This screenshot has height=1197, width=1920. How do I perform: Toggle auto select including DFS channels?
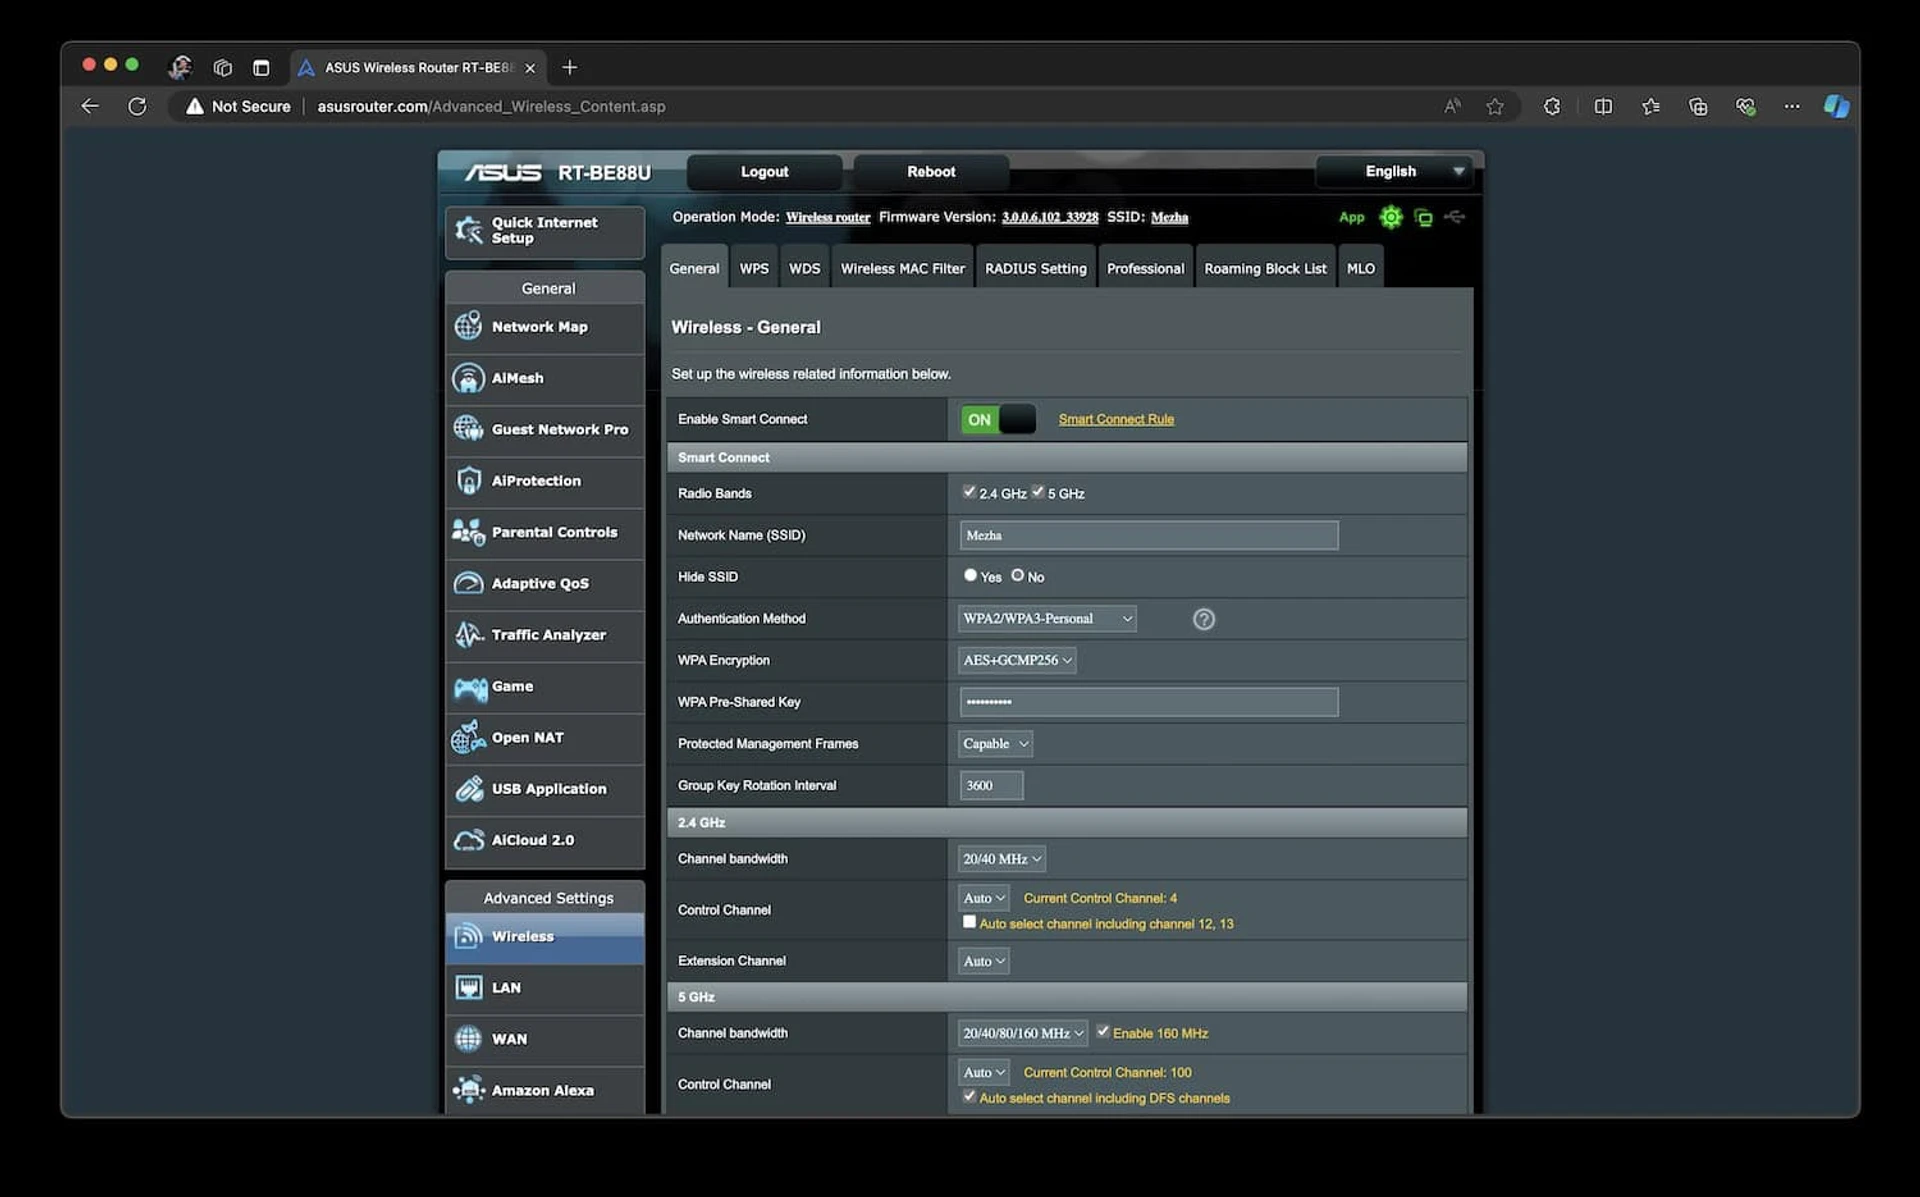click(x=969, y=1096)
